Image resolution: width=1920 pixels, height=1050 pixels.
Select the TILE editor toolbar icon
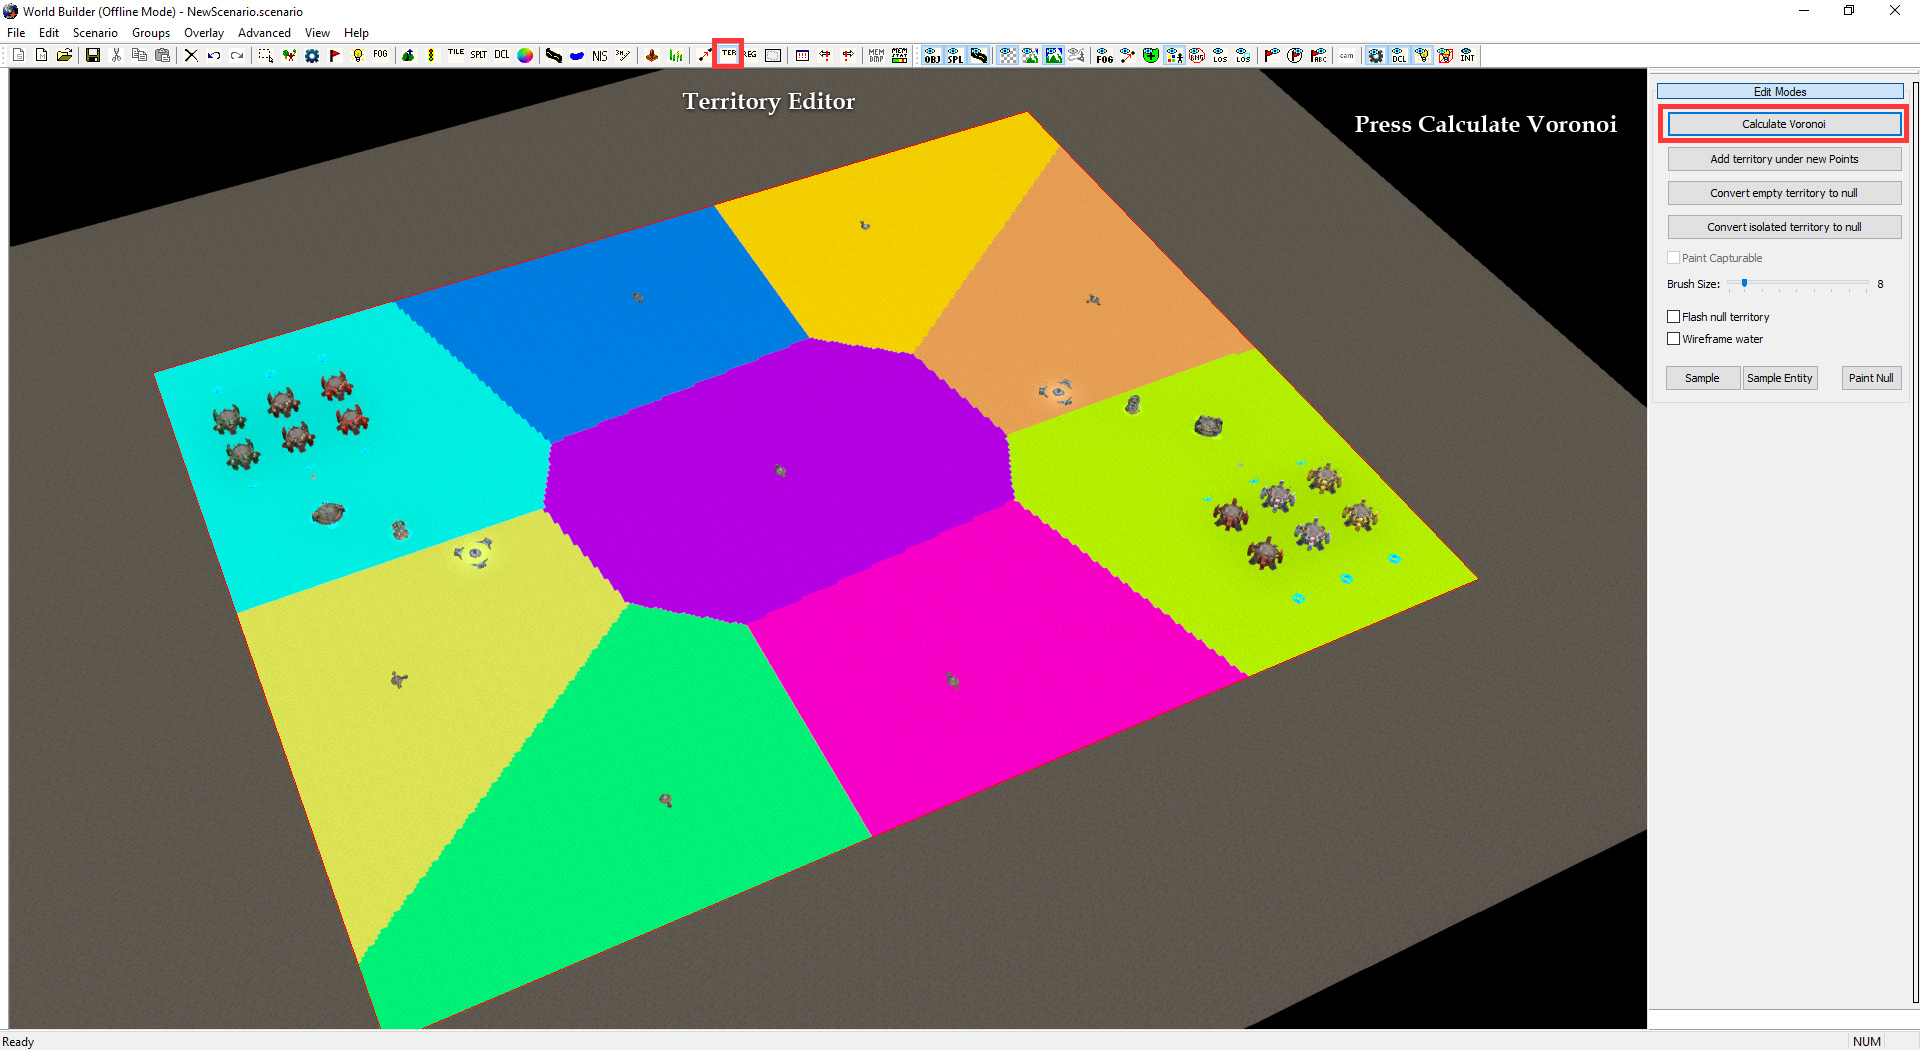click(x=456, y=56)
